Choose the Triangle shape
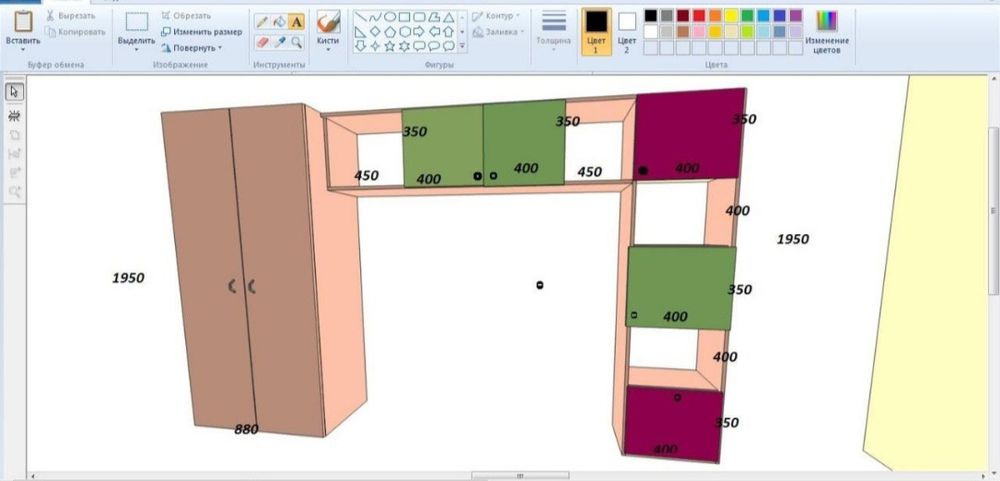Viewport: 1000px width, 481px height. (x=448, y=17)
